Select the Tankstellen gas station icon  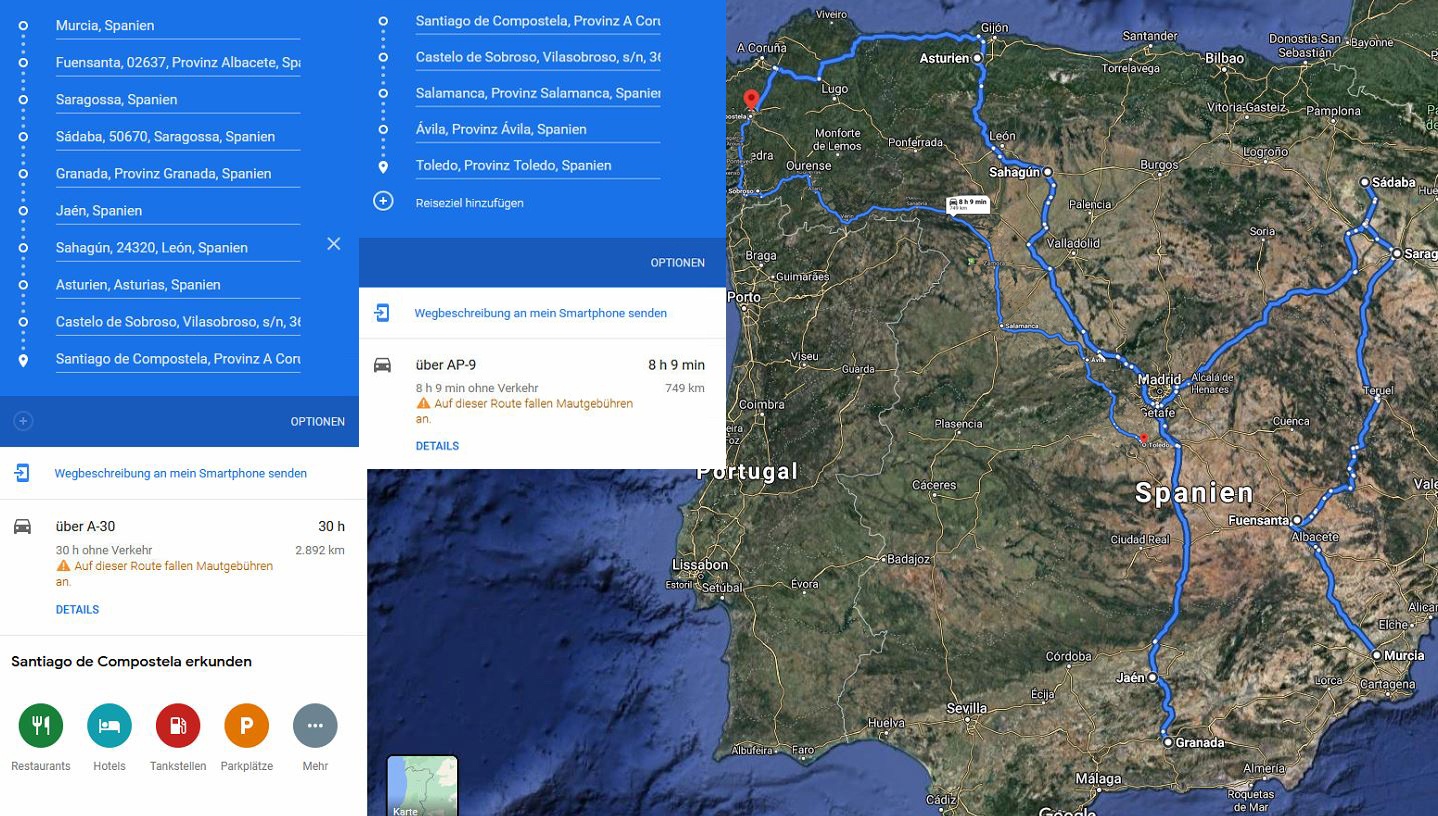[178, 726]
